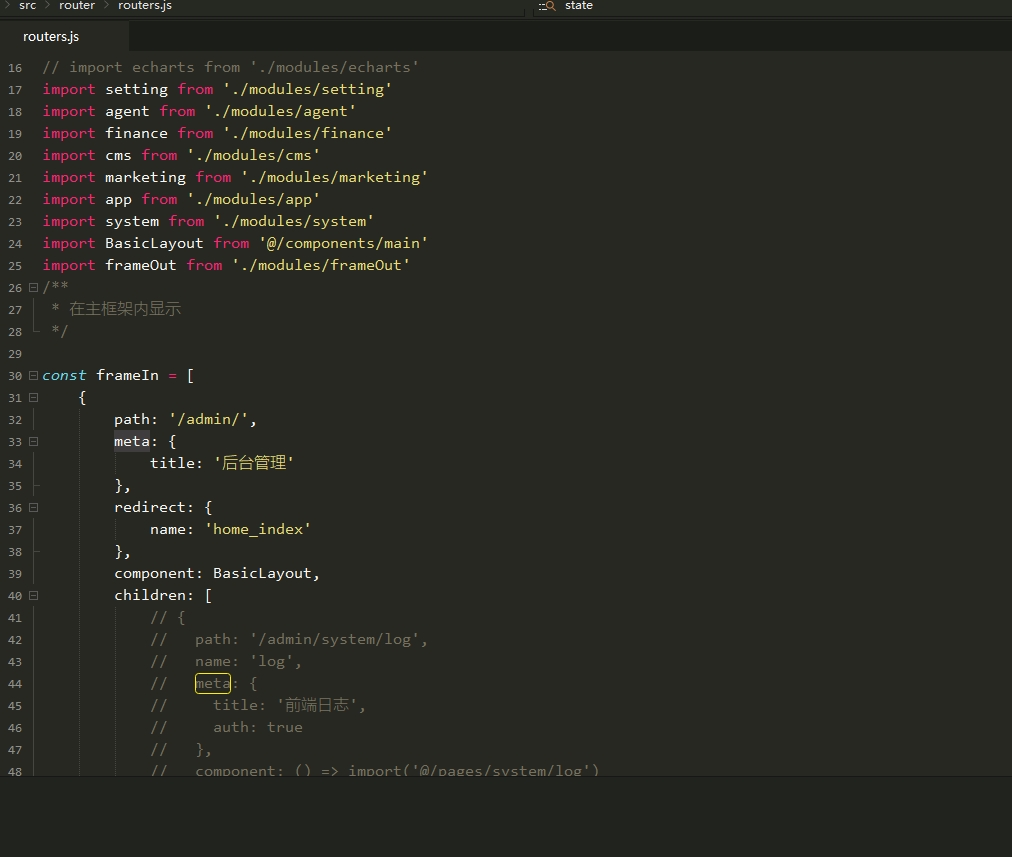The height and width of the screenshot is (857, 1012).
Task: Fold the redirect block on line 36
Action: coord(34,508)
